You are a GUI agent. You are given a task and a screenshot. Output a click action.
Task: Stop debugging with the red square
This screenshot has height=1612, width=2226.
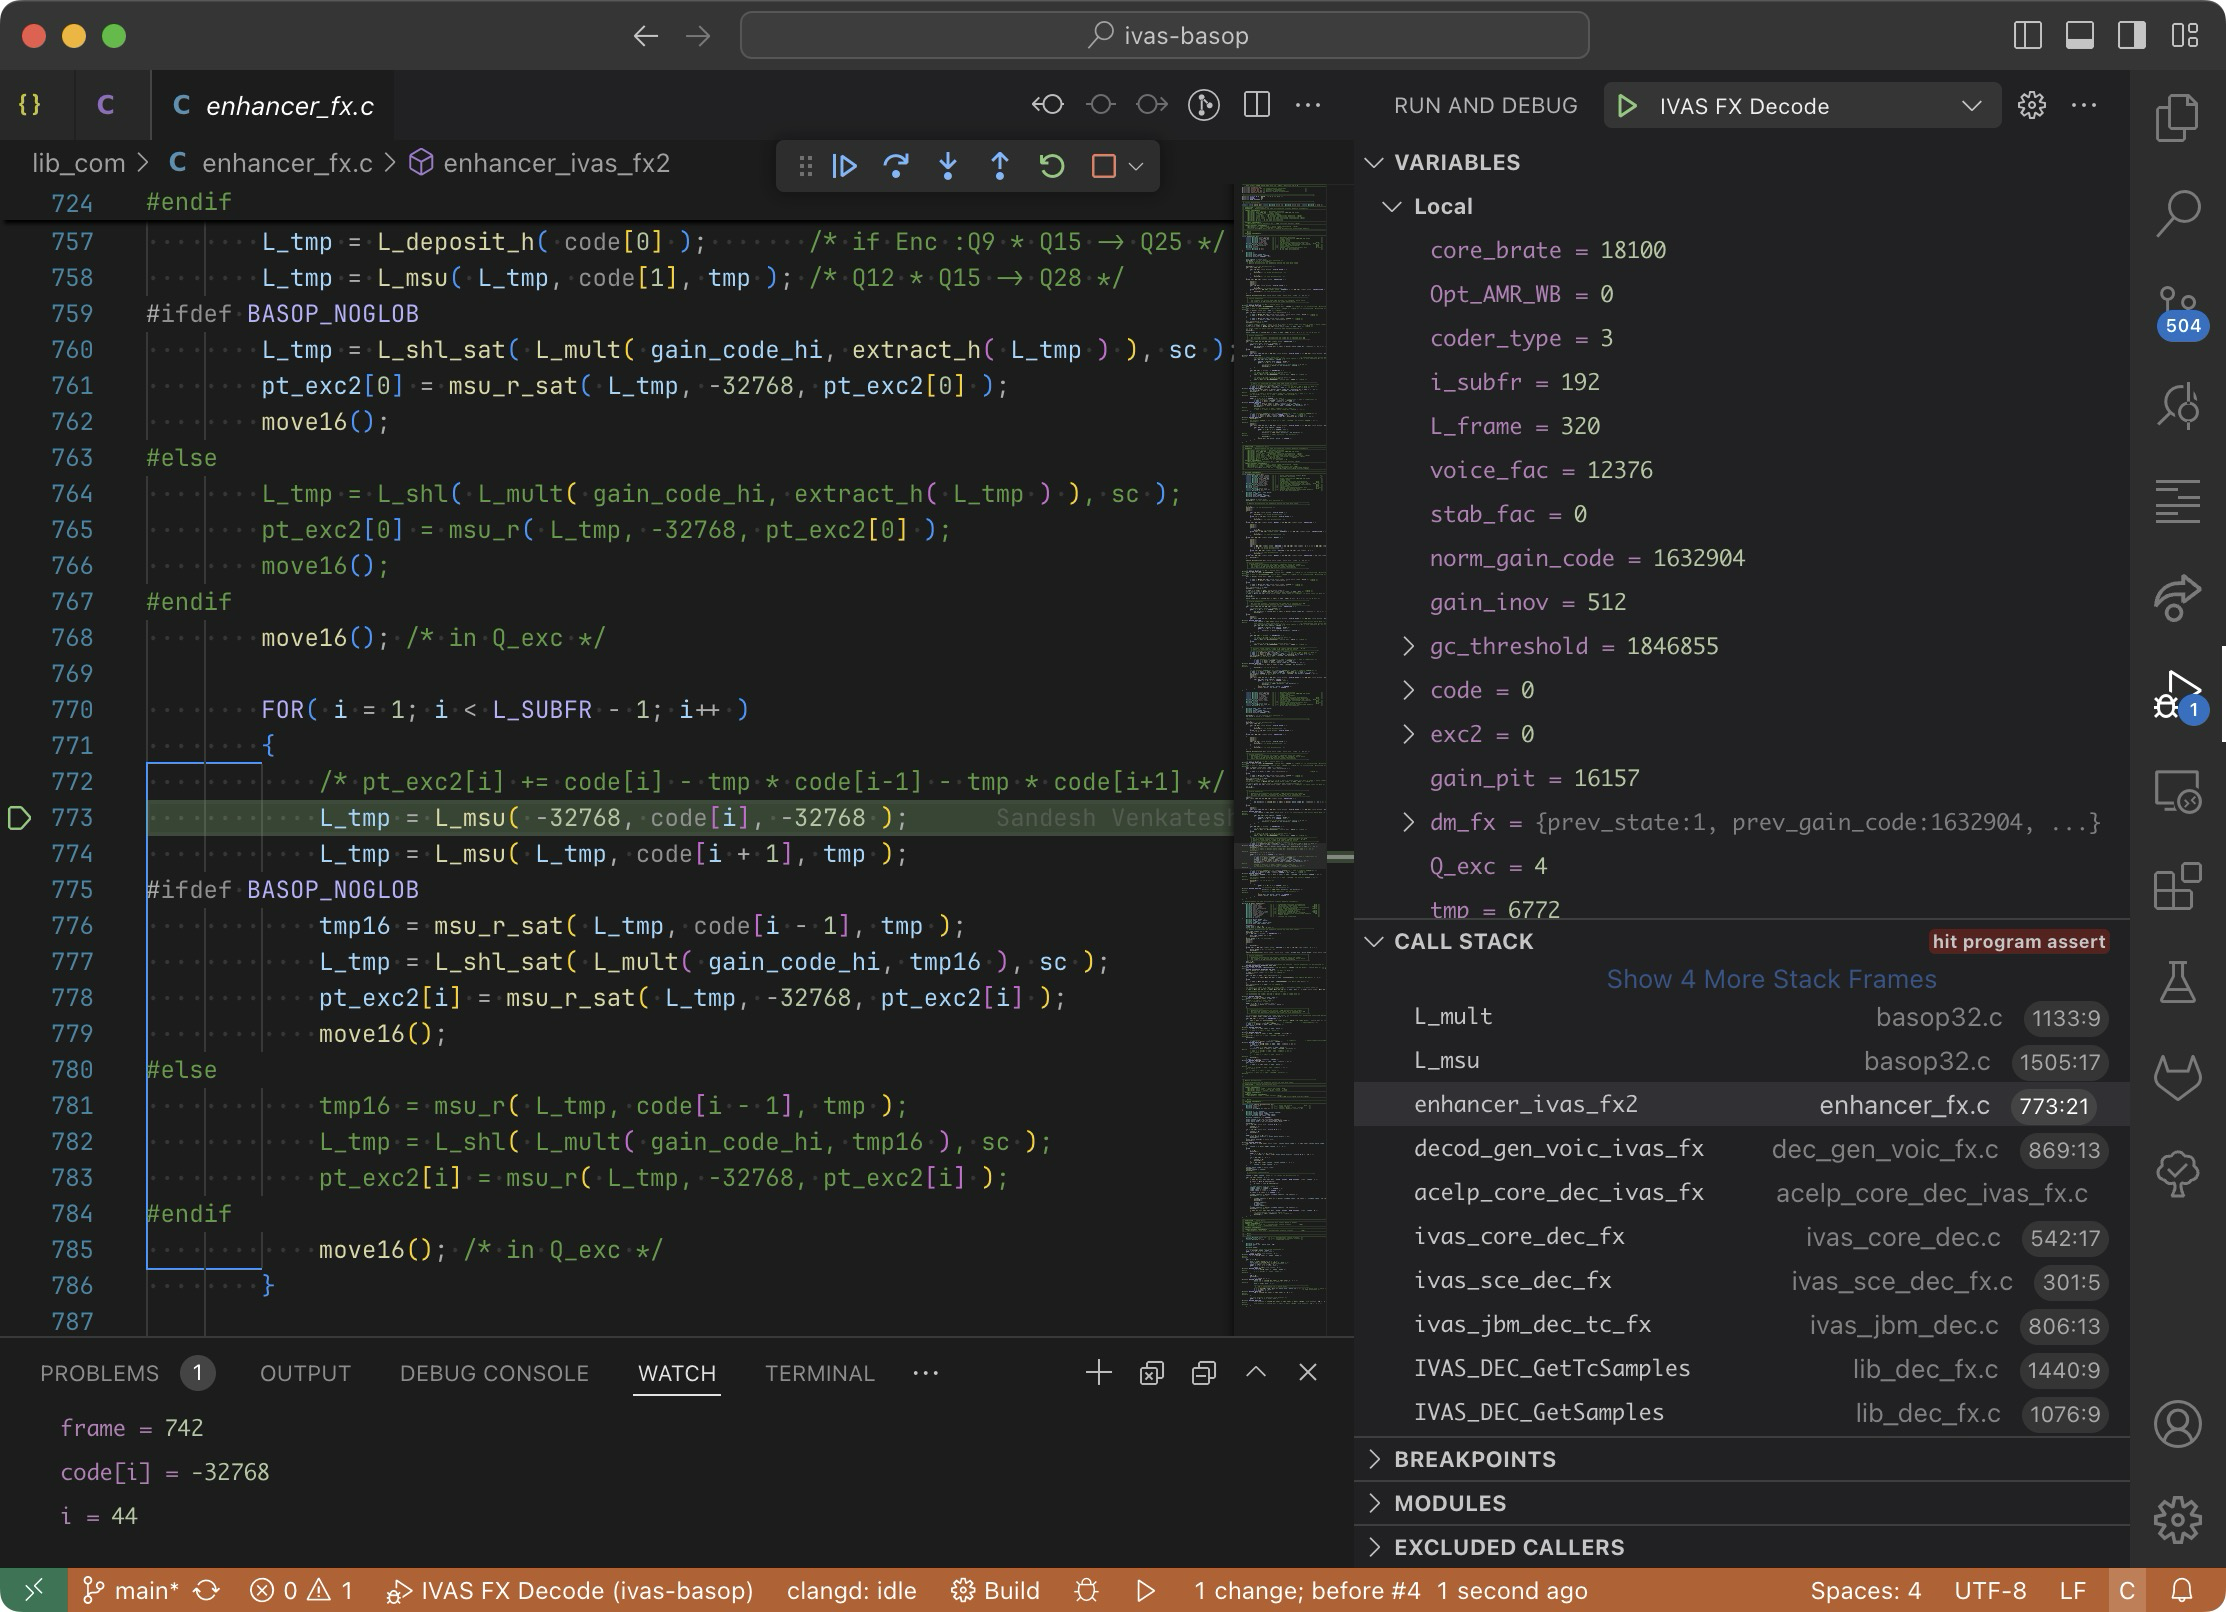pyautogui.click(x=1103, y=166)
